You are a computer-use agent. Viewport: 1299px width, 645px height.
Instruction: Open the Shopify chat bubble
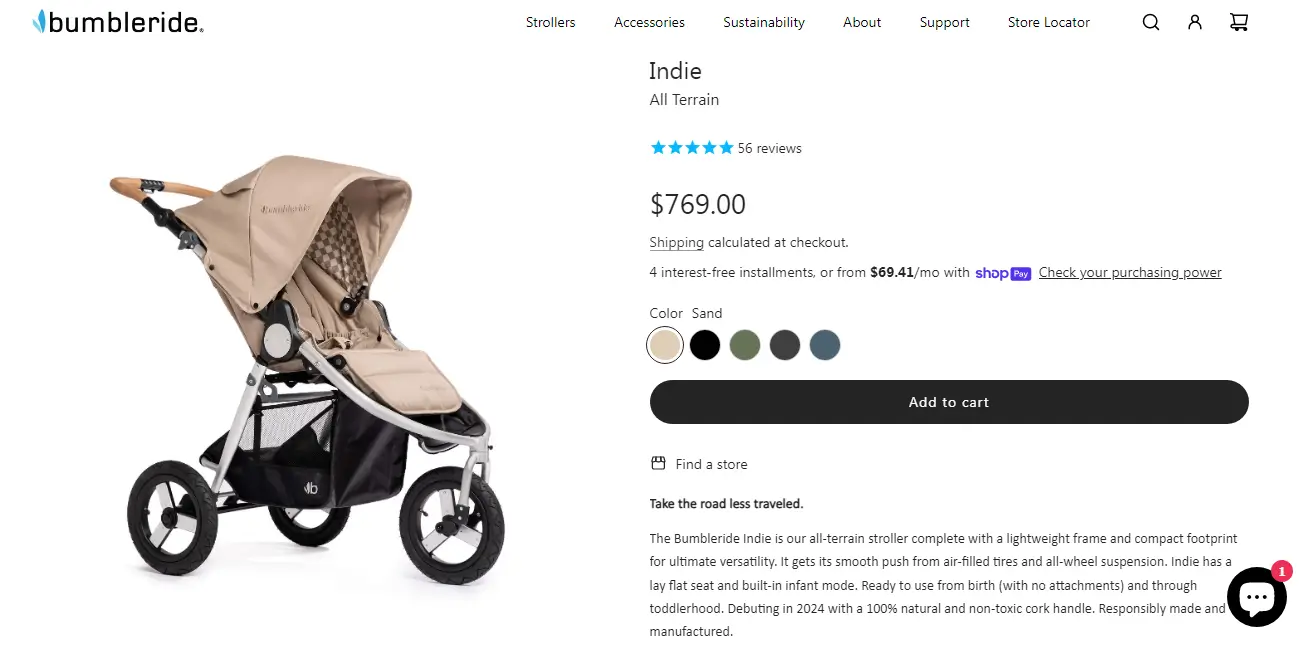point(1256,597)
